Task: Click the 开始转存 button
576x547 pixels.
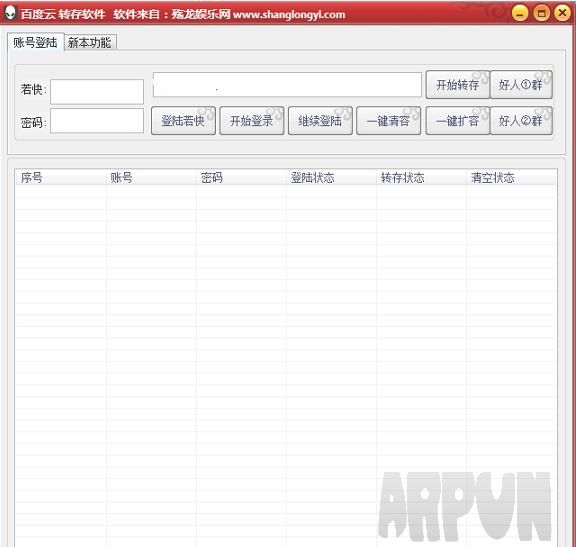Action: 457,85
